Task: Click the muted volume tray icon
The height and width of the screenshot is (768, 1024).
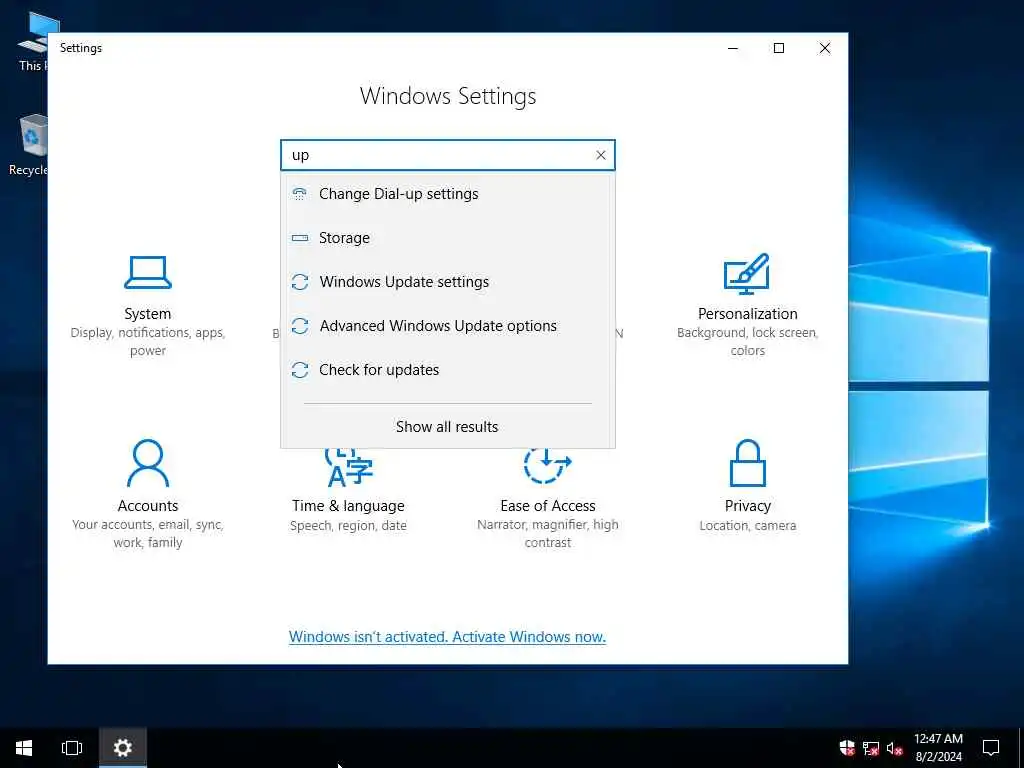Action: click(x=895, y=748)
